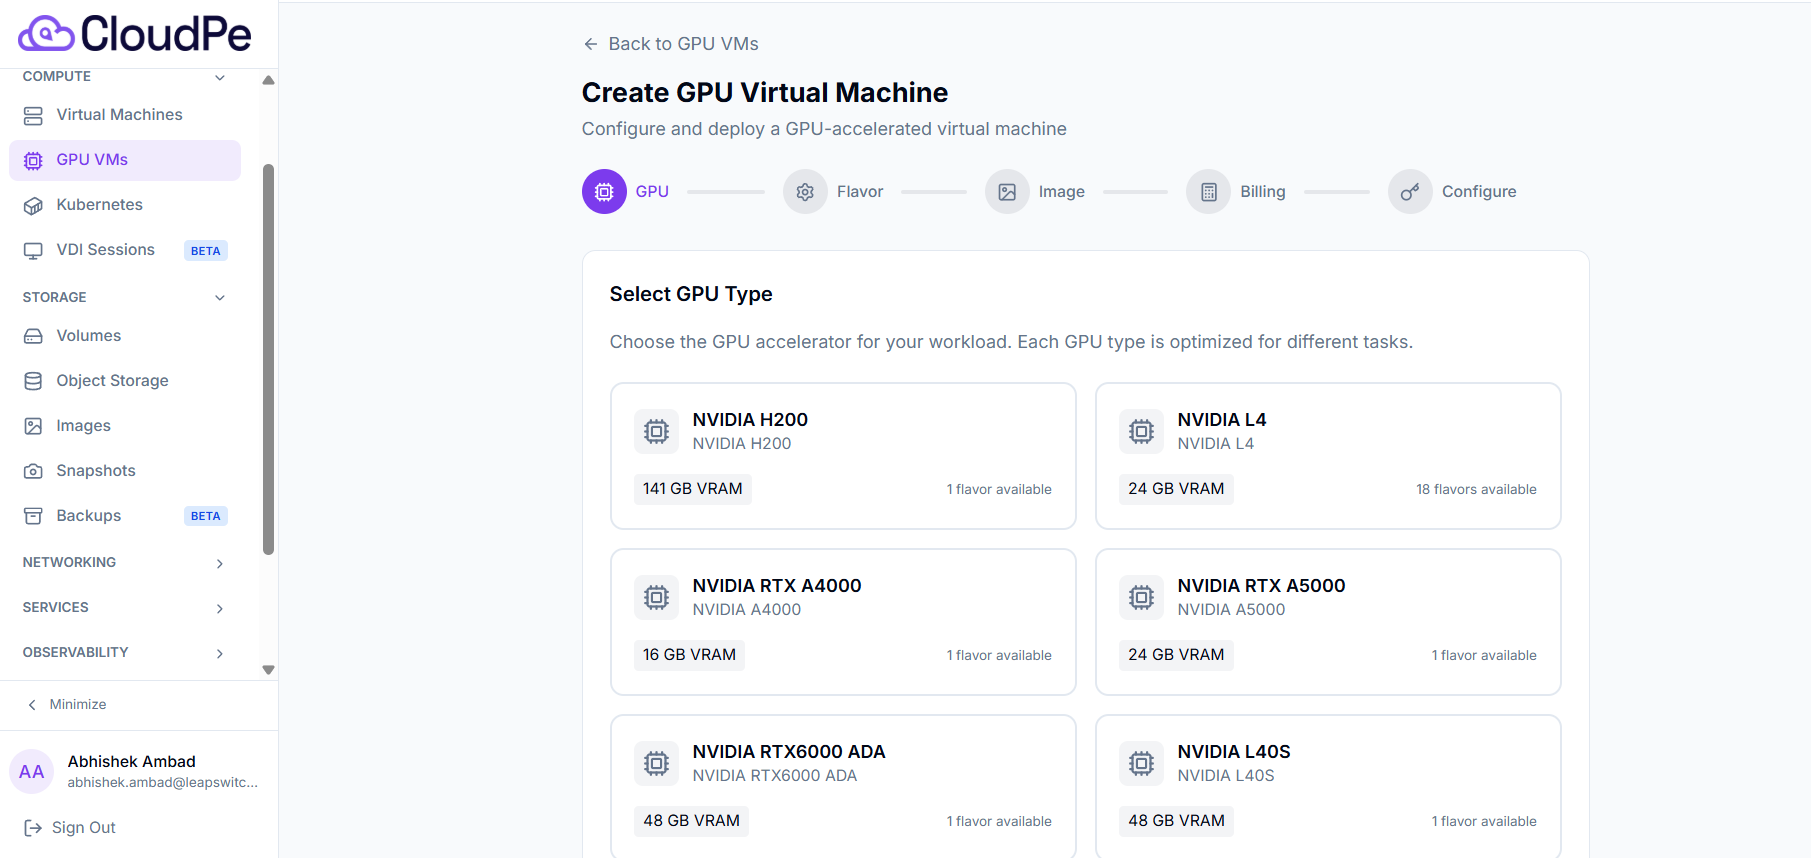Viewport: 1811px width, 858px height.
Task: Select the NVIDIA RTX A5000 card title
Action: 1261,586
